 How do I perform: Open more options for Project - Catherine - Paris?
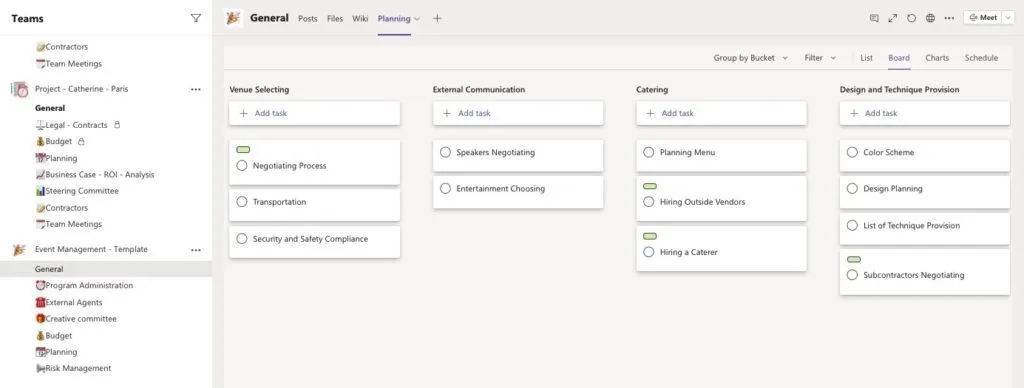click(x=195, y=89)
